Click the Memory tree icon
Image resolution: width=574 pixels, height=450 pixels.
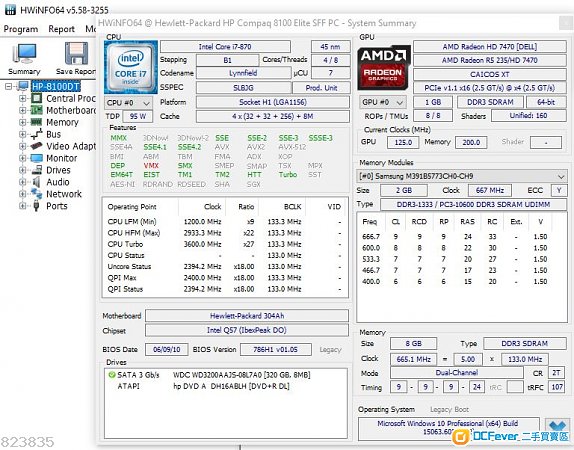coord(36,122)
